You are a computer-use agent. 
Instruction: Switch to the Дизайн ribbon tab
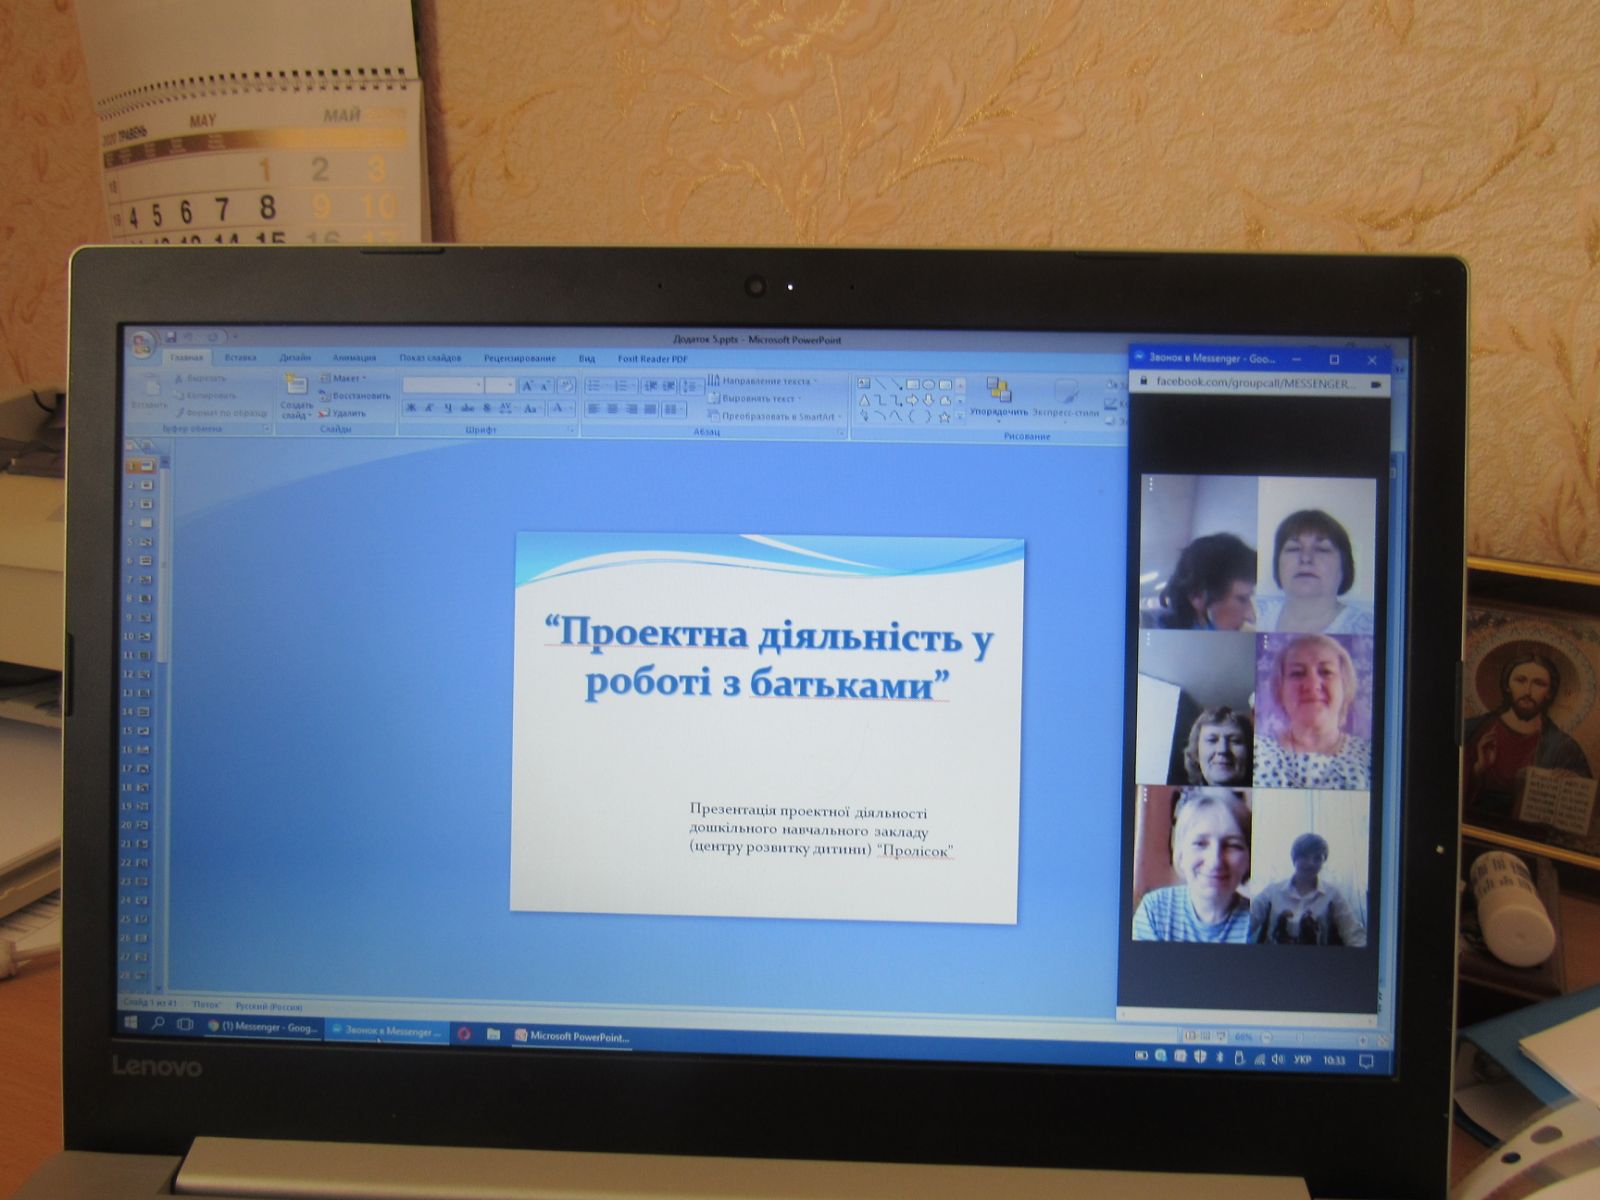(x=295, y=357)
